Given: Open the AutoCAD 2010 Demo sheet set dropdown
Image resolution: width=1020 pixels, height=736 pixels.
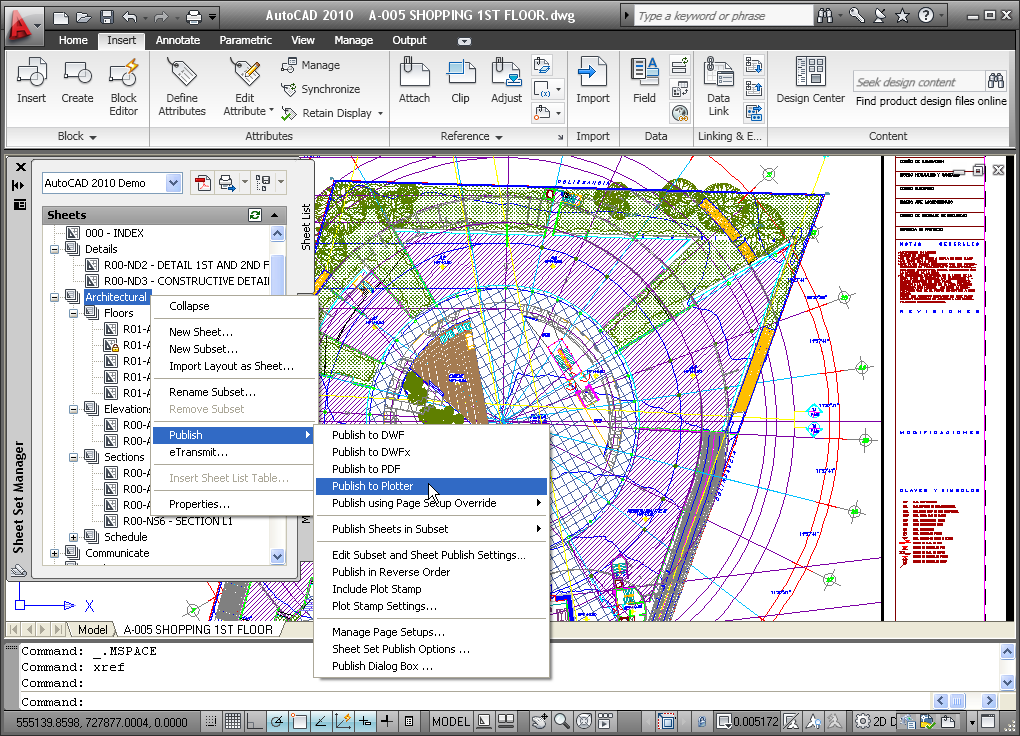Looking at the screenshot, I should pyautogui.click(x=173, y=183).
